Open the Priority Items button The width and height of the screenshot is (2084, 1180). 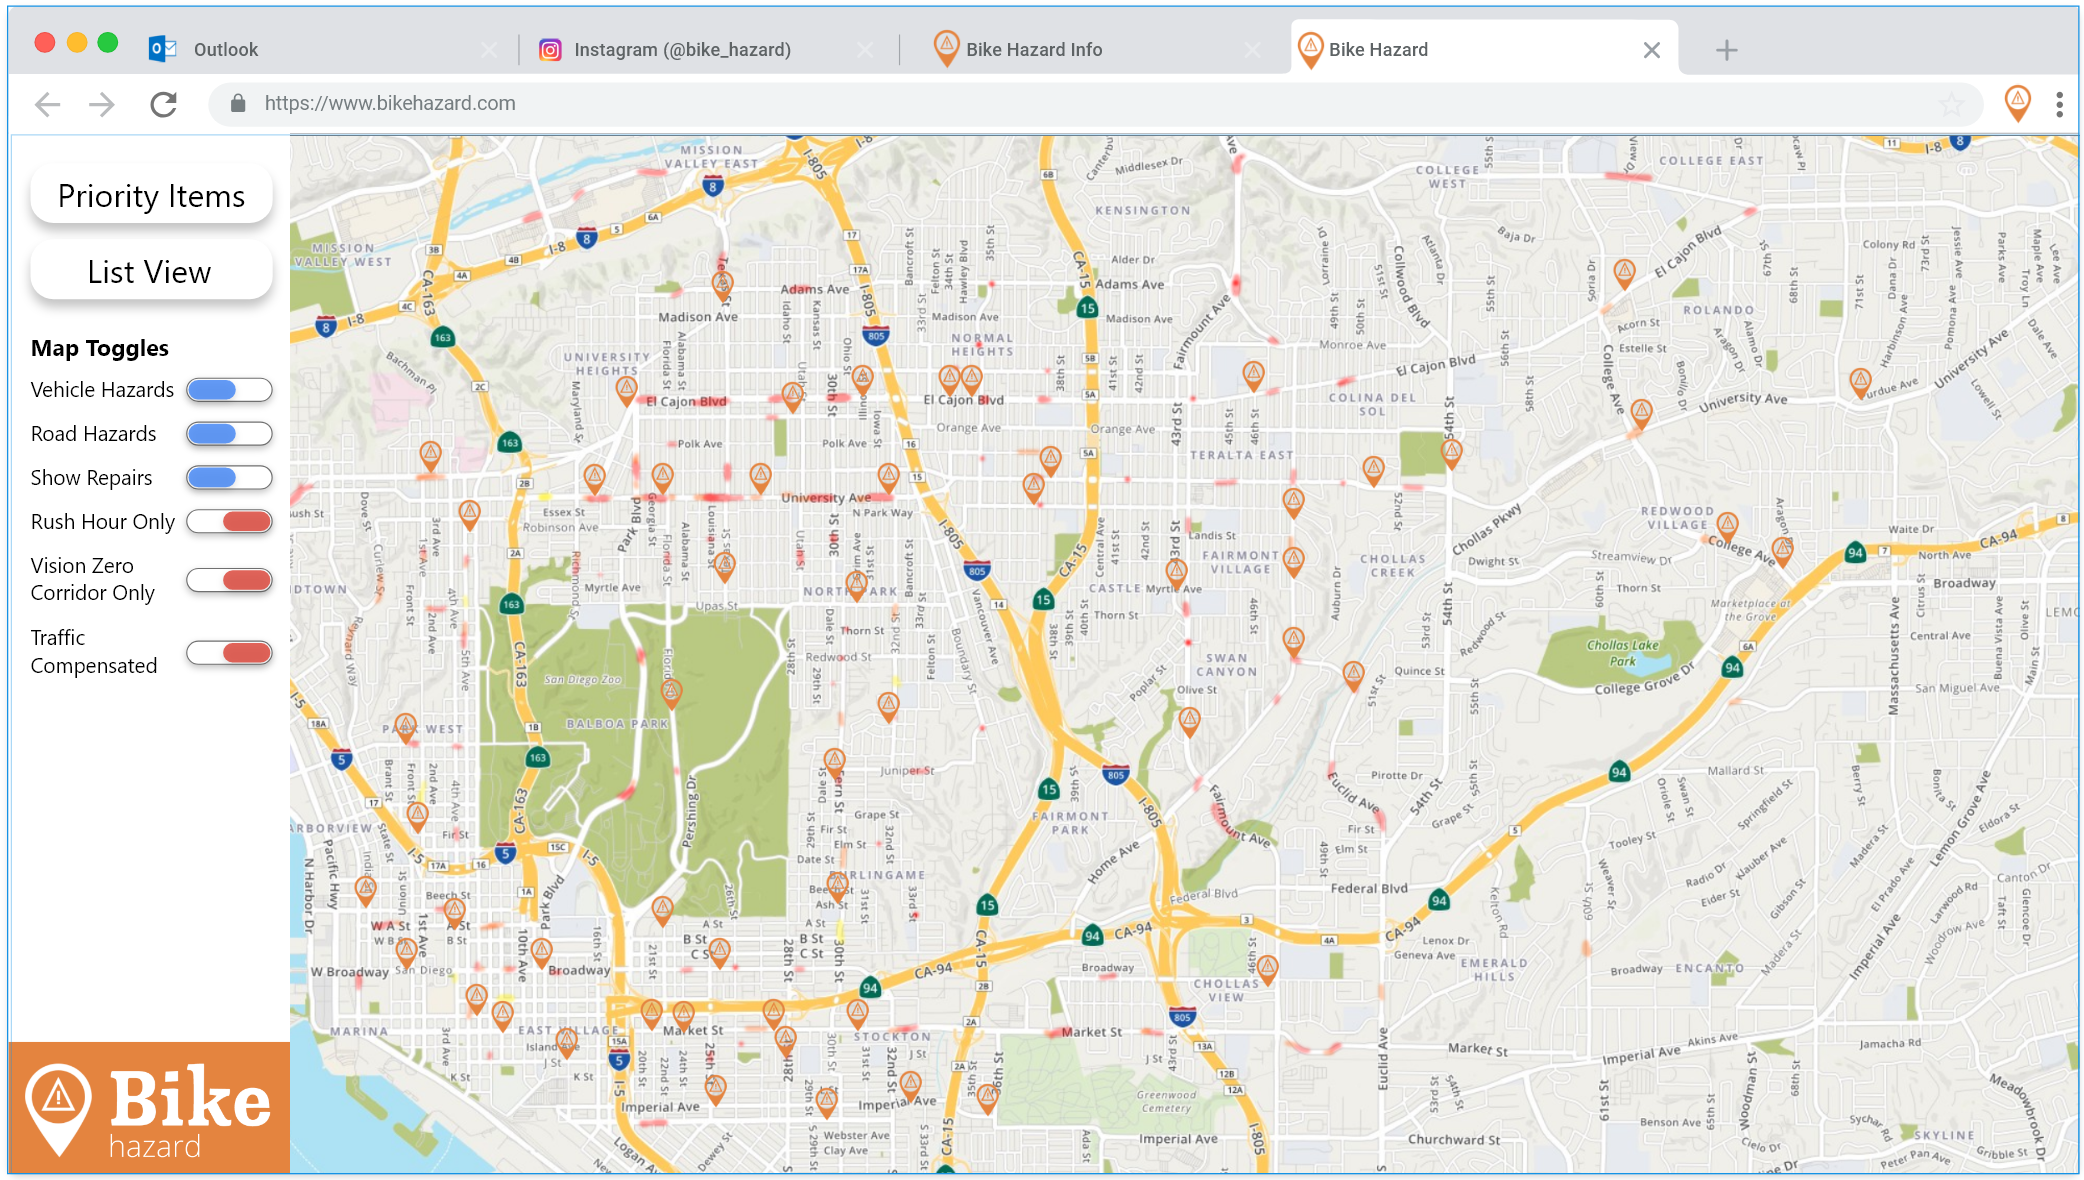[151, 196]
